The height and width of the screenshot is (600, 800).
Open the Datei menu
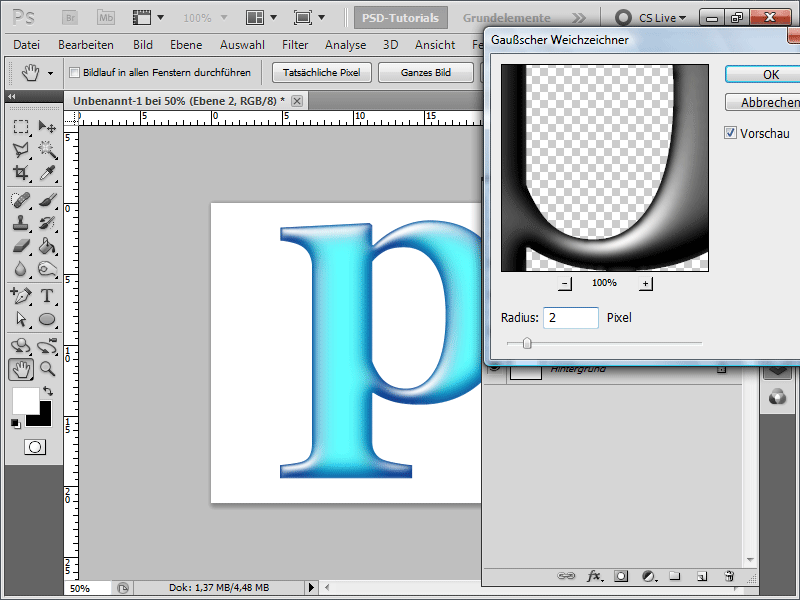27,45
